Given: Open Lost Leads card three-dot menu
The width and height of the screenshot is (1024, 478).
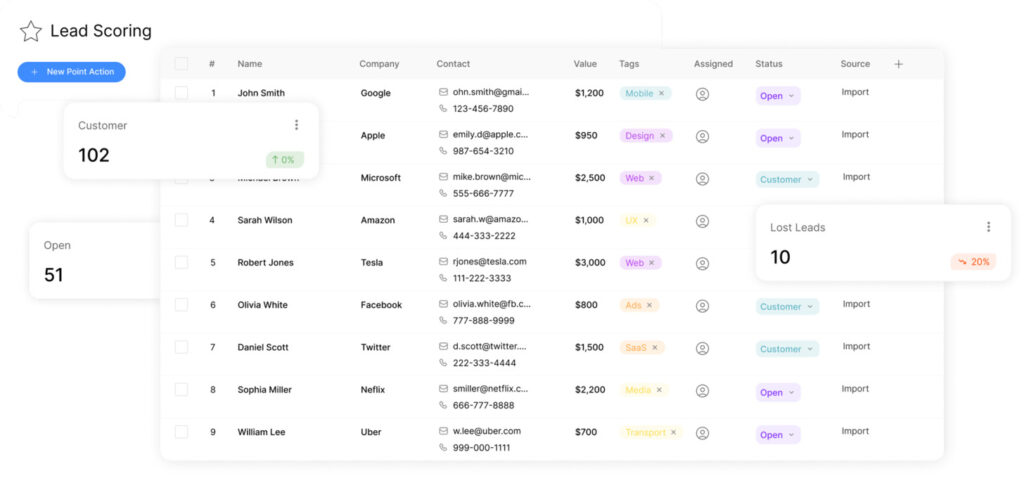Looking at the screenshot, I should coord(988,227).
